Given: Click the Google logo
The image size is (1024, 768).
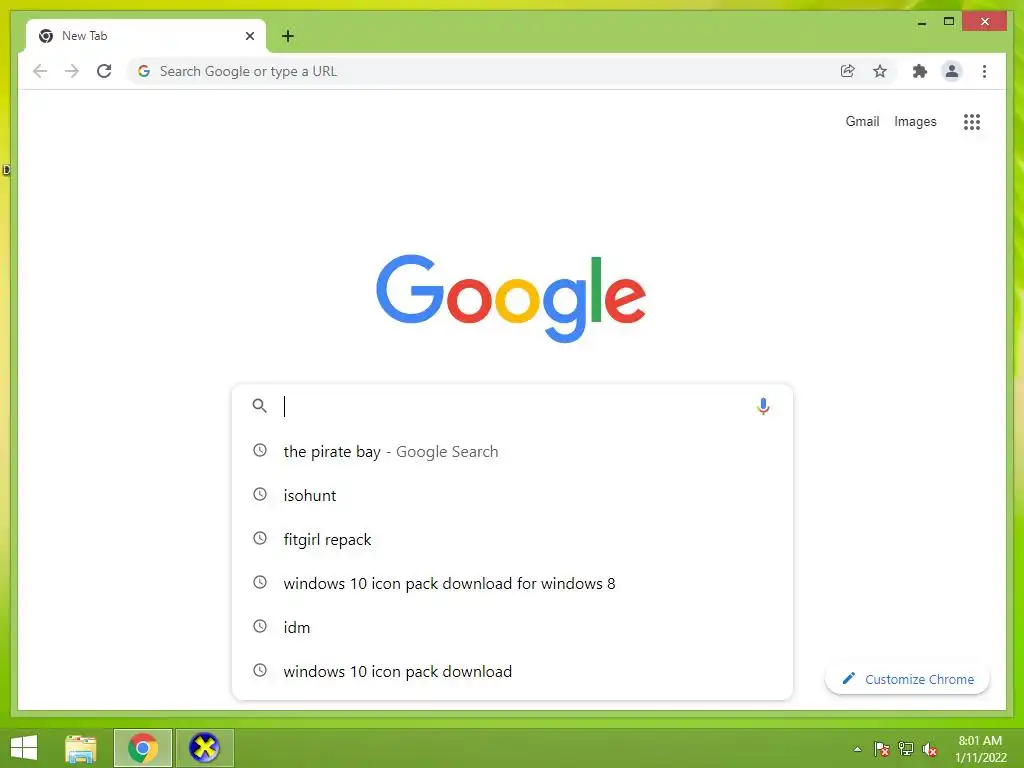Looking at the screenshot, I should point(511,298).
